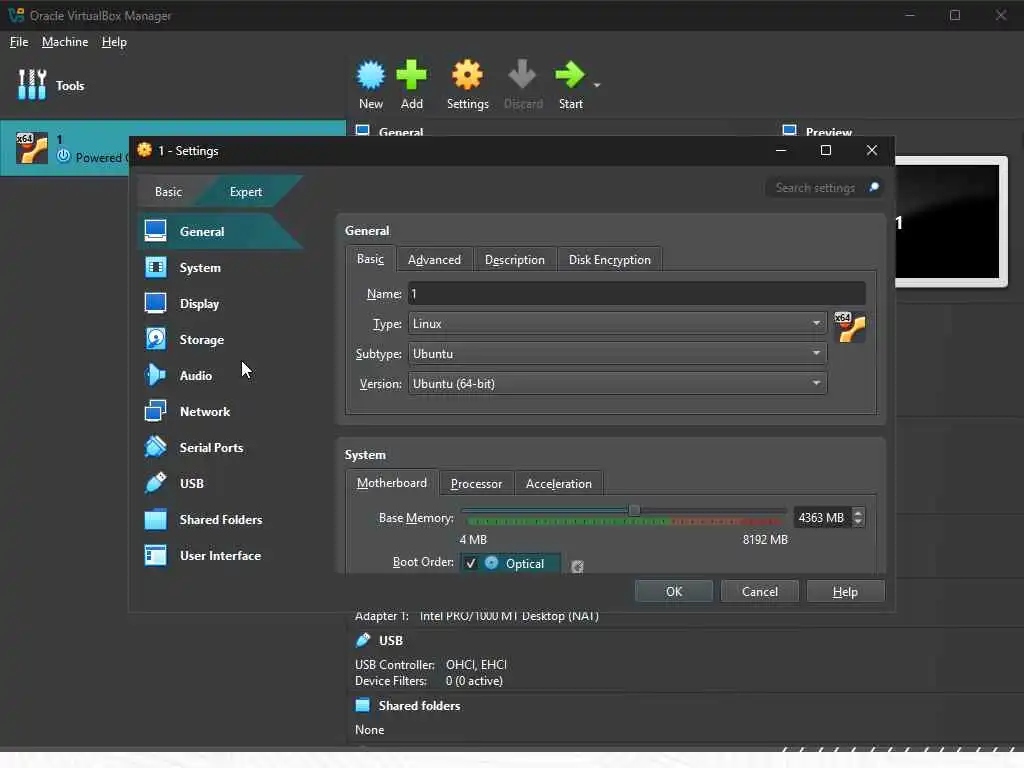Click the search magnifier icon in settings

pos(874,188)
